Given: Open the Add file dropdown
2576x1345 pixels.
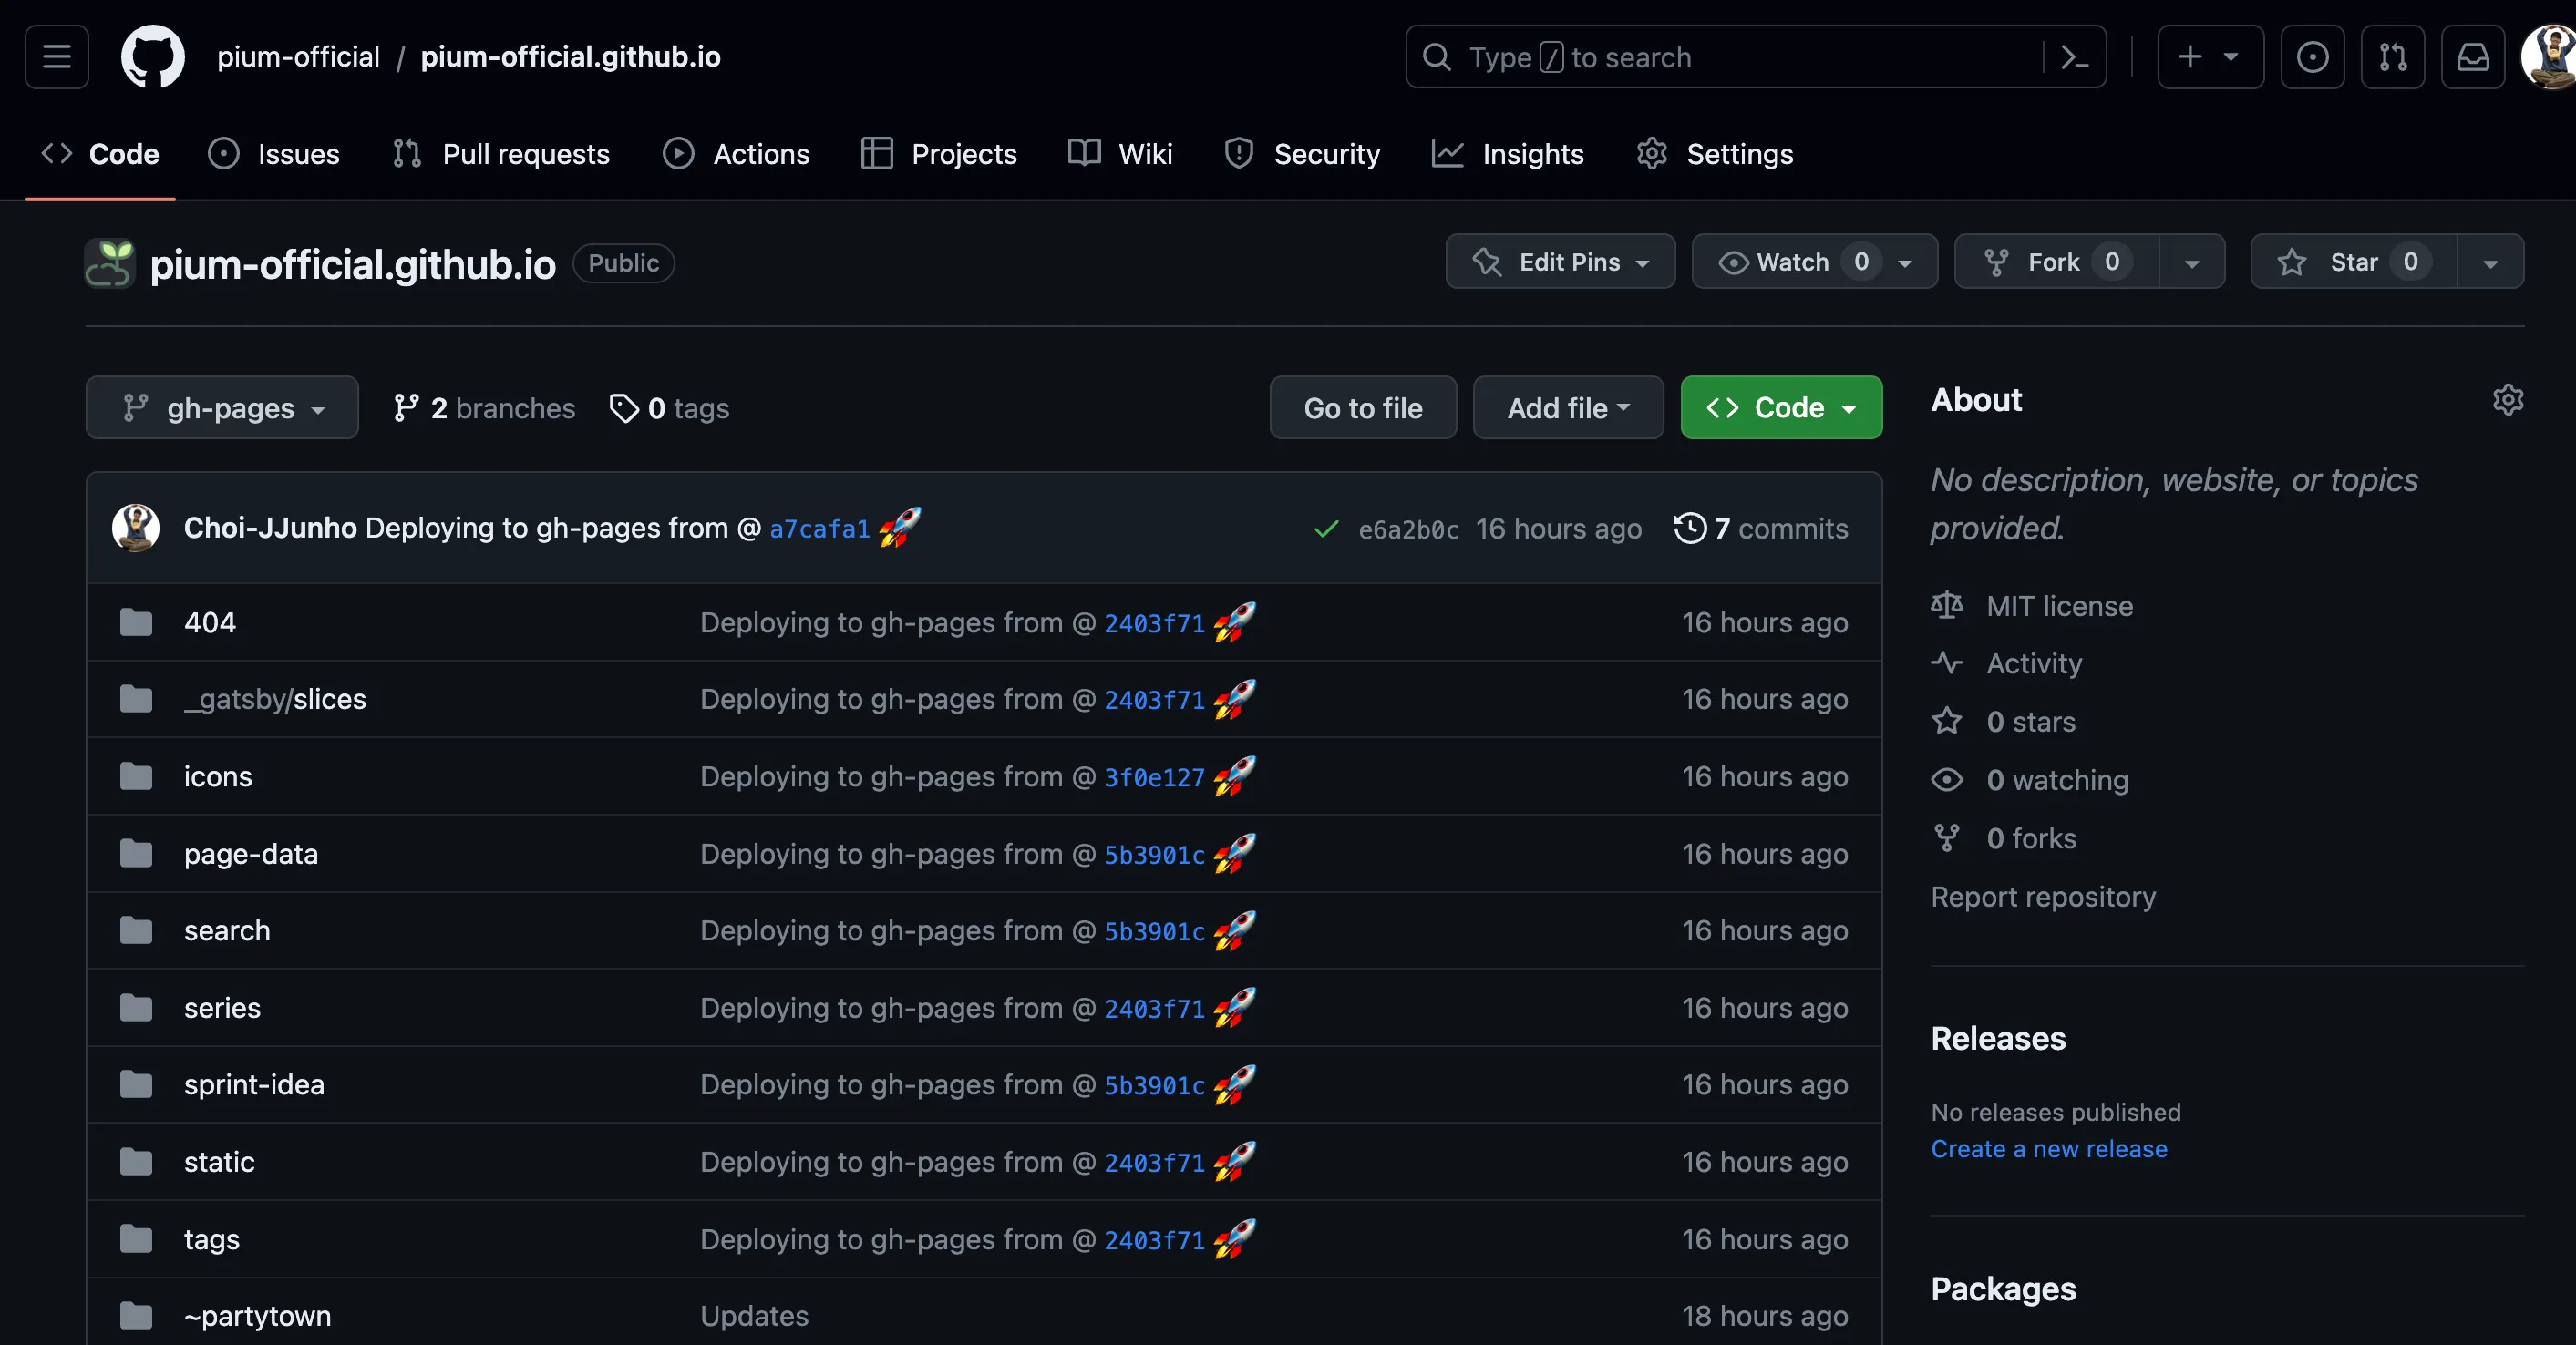Looking at the screenshot, I should 1567,408.
